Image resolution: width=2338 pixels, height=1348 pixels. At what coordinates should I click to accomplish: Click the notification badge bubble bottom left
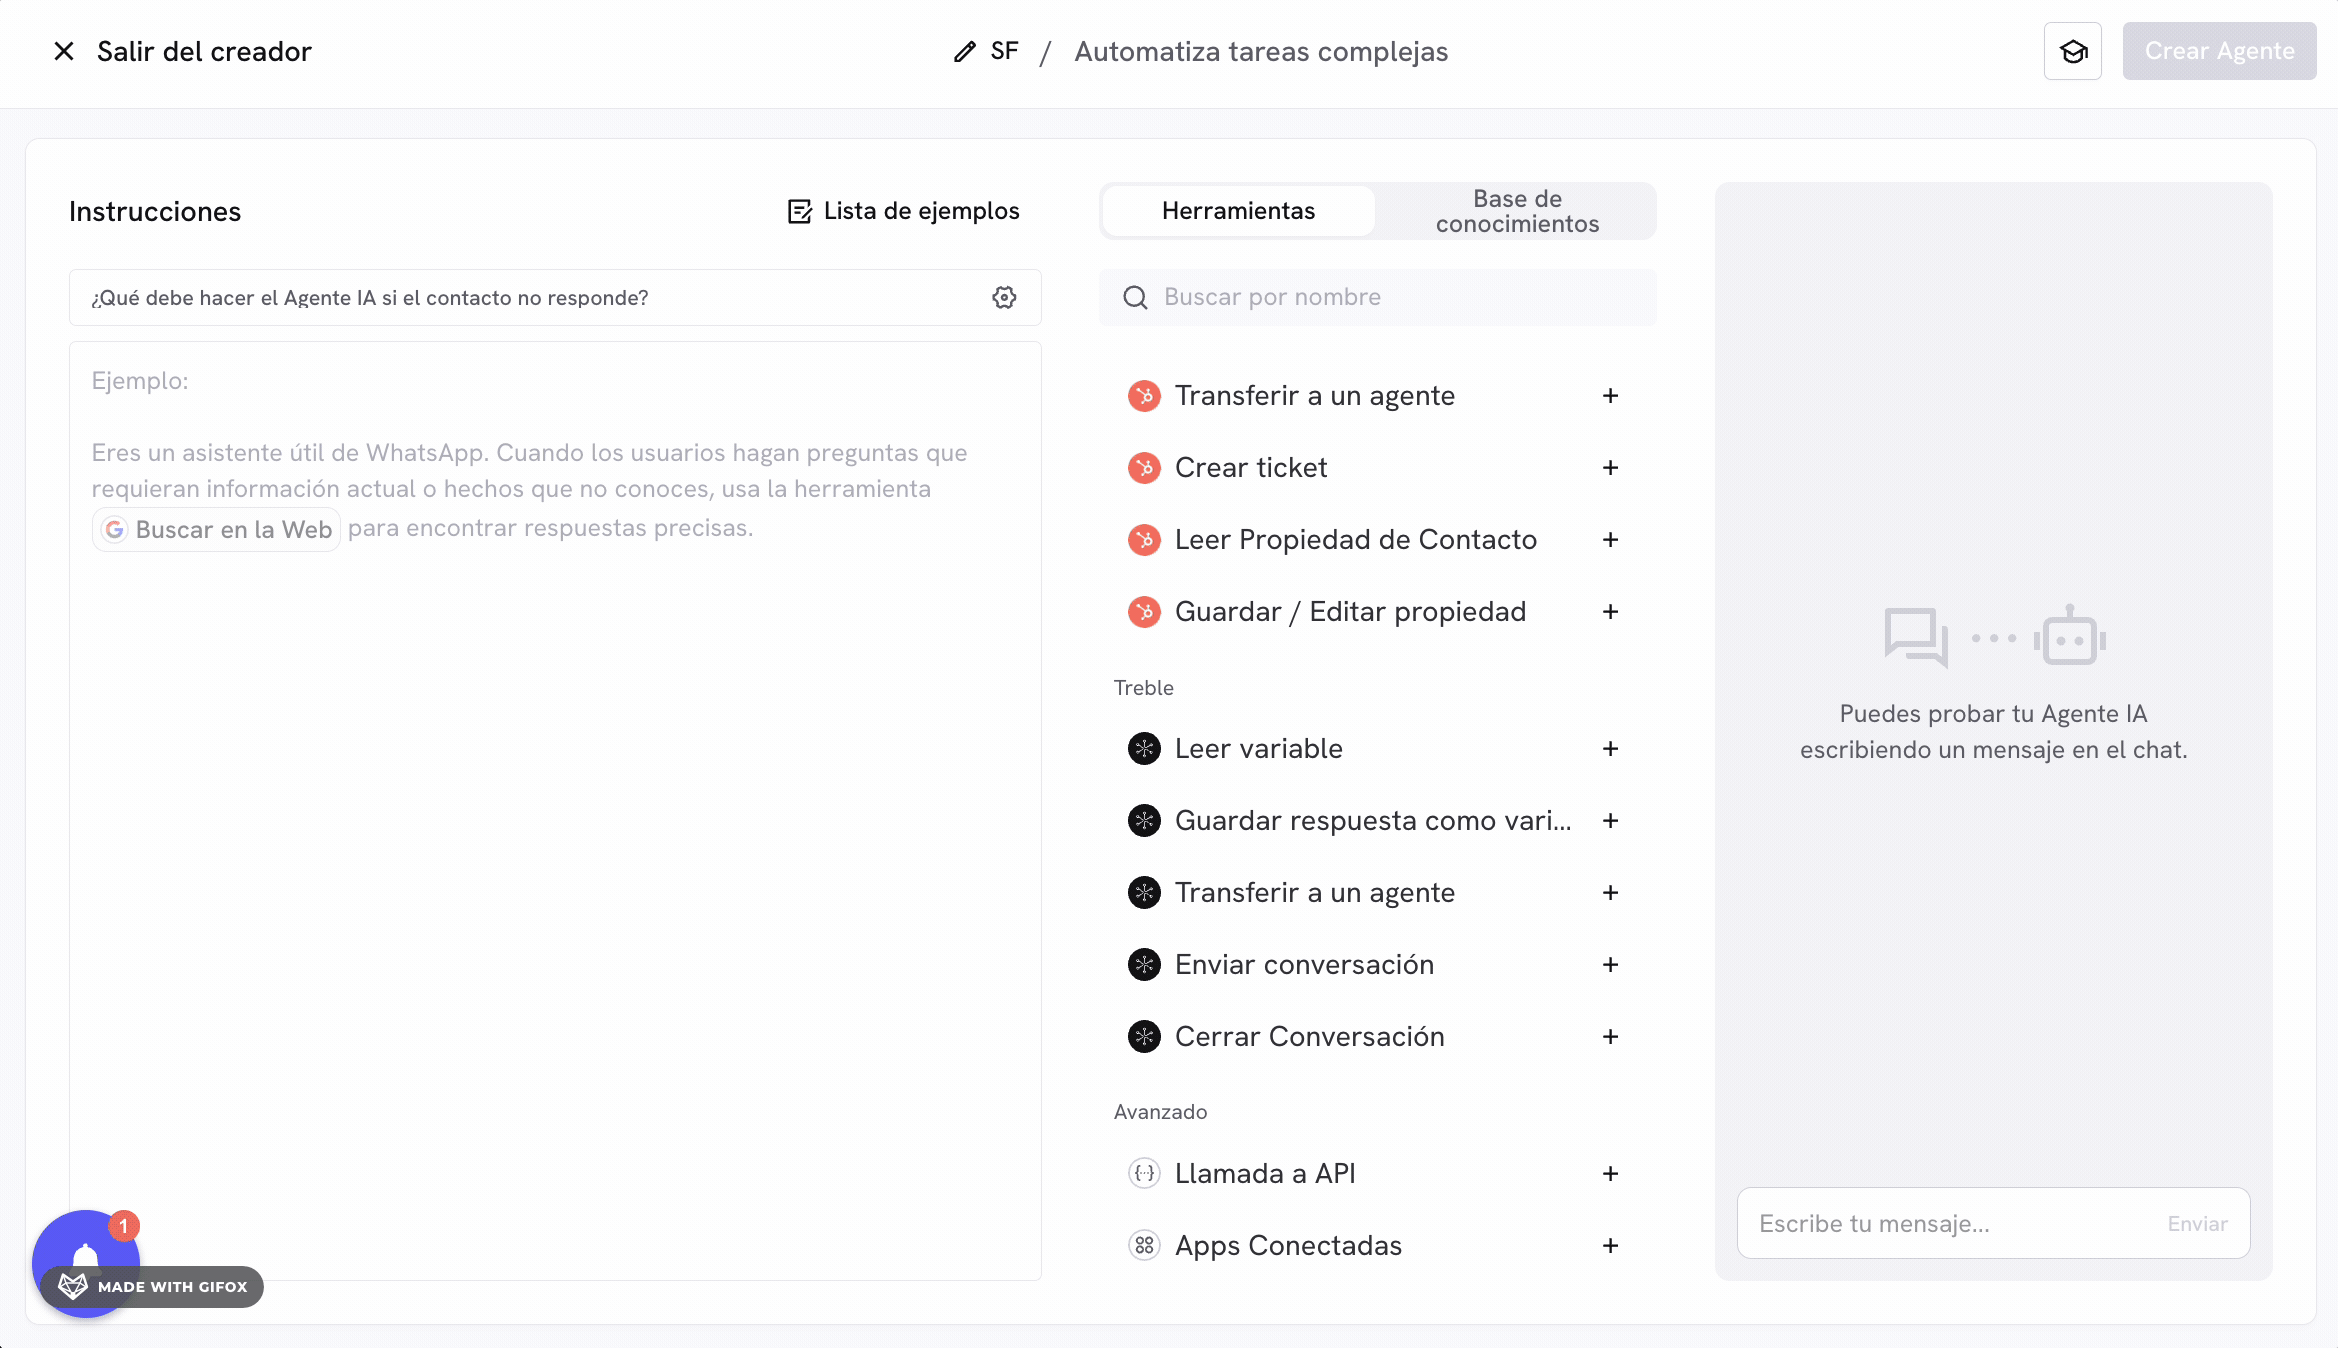[122, 1224]
